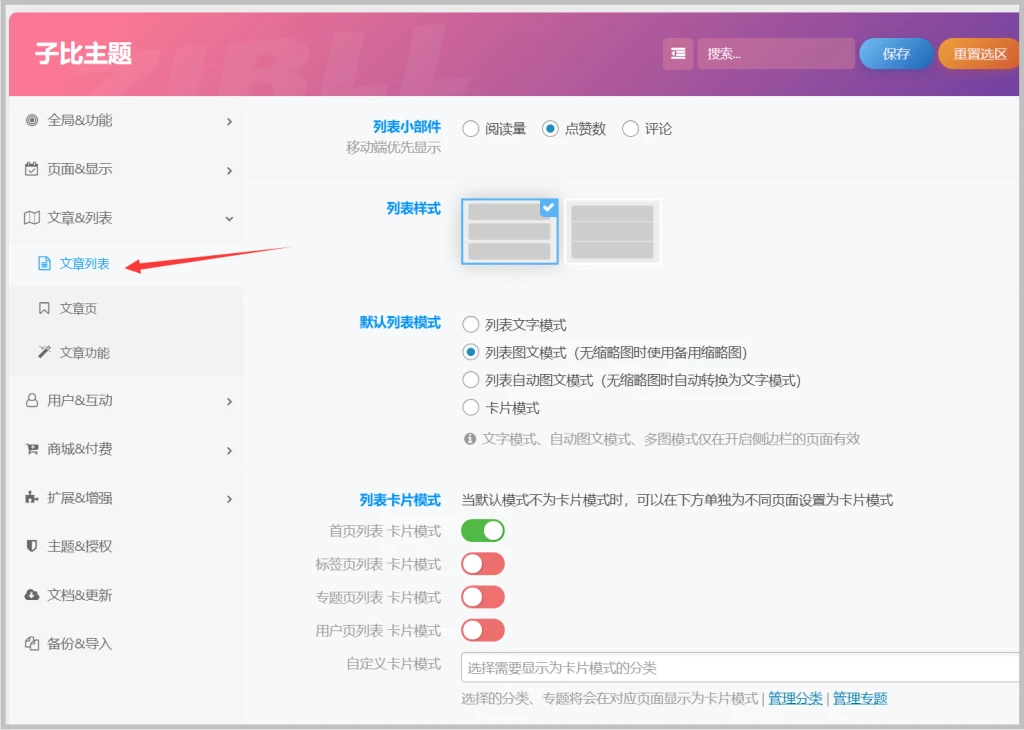The image size is (1024, 730).
Task: Click the 主题&授权 shield icon
Action: click(x=31, y=546)
